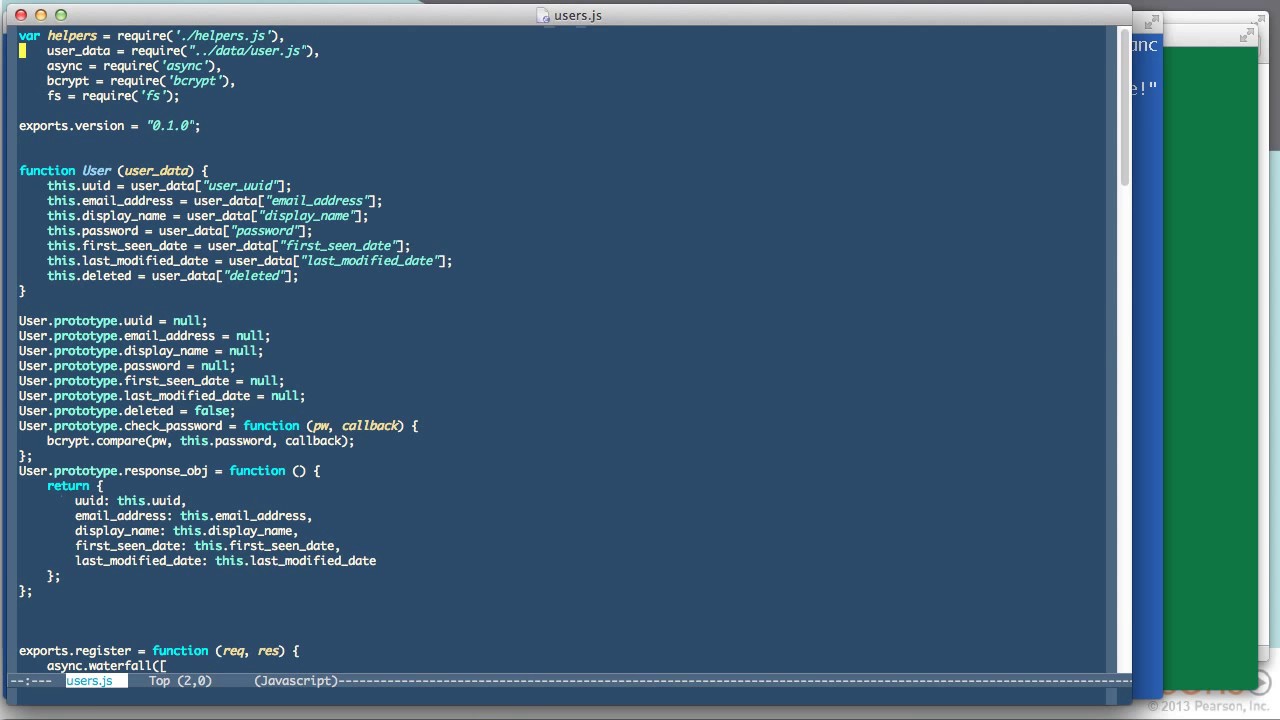Click the require('./helpers.js') text
Screen dimensions: 1280x720
point(197,36)
